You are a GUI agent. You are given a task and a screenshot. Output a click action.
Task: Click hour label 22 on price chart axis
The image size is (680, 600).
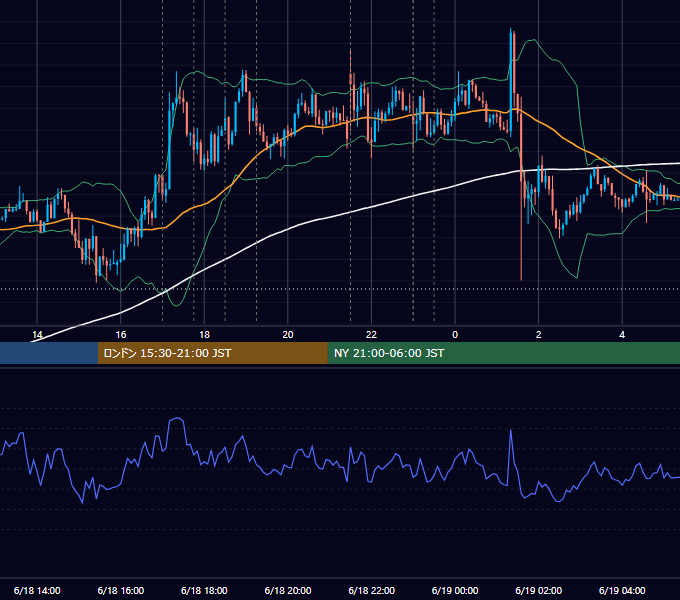coord(372,335)
